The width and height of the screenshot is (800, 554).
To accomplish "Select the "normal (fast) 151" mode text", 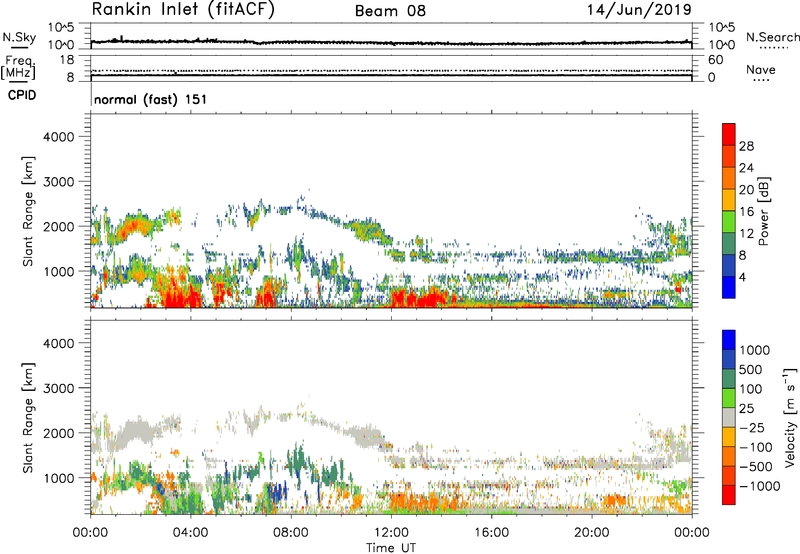I will 151,99.
